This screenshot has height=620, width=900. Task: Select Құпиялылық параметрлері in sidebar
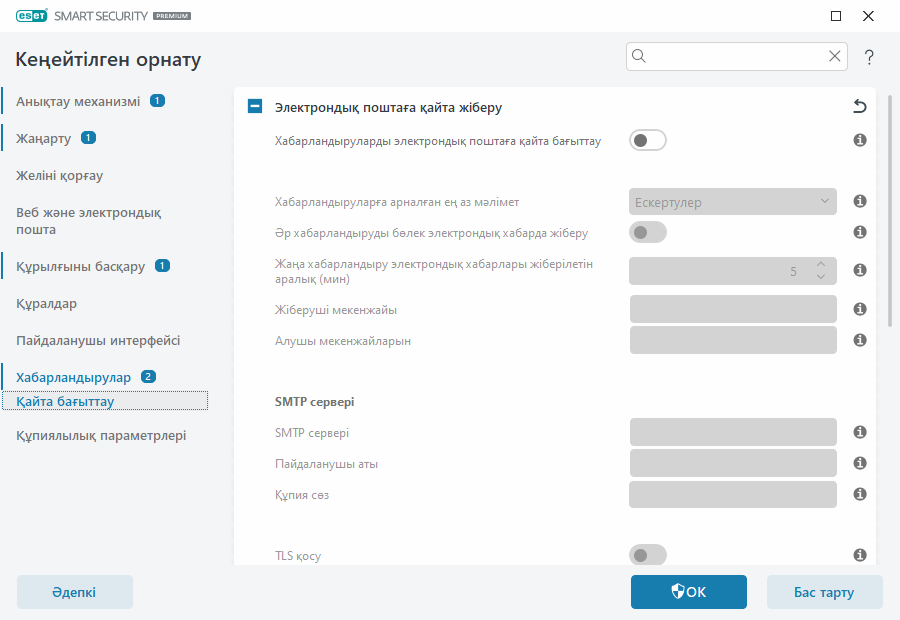(x=101, y=436)
